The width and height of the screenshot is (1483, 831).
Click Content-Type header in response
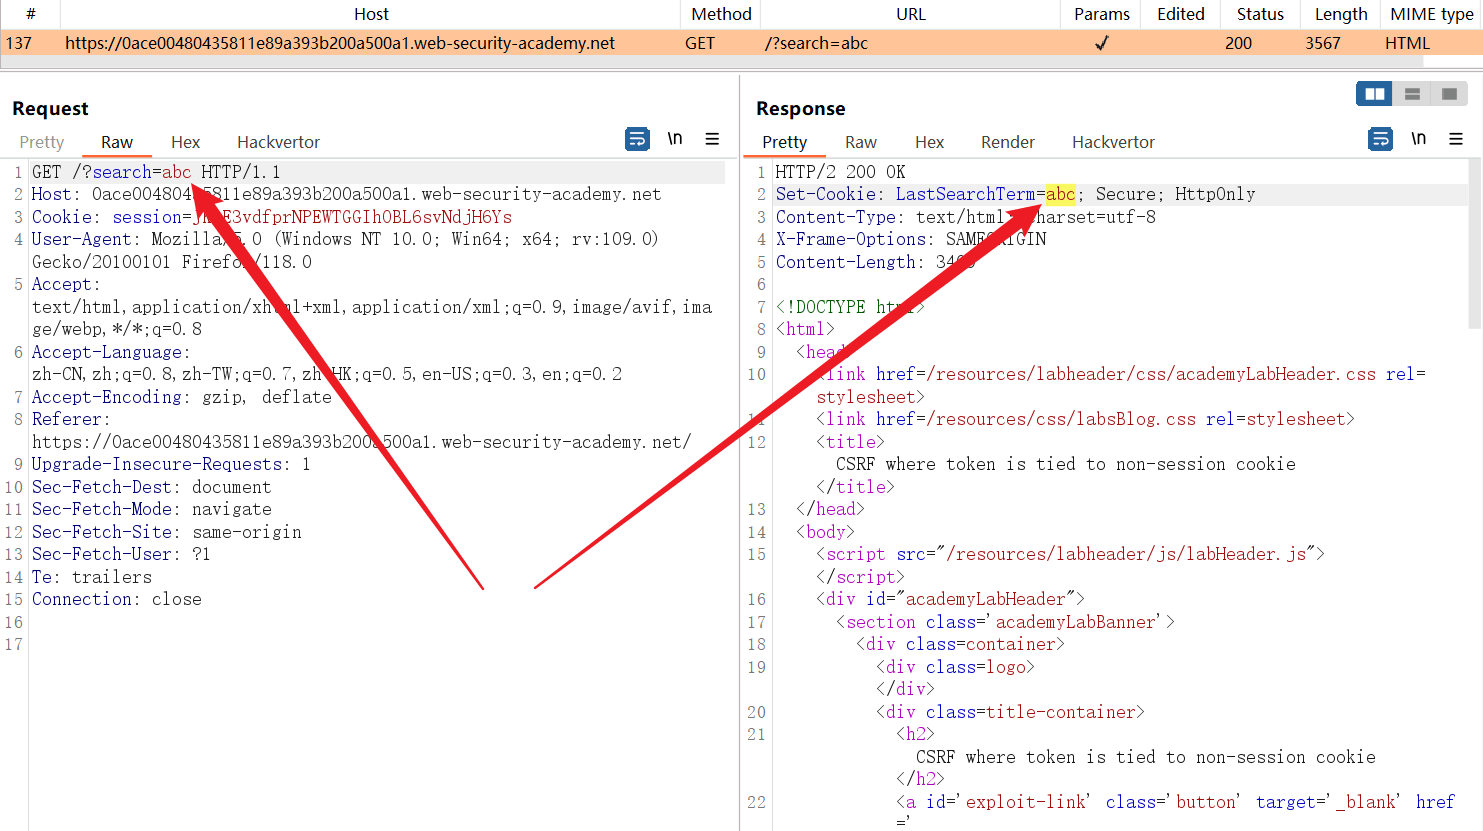(966, 217)
